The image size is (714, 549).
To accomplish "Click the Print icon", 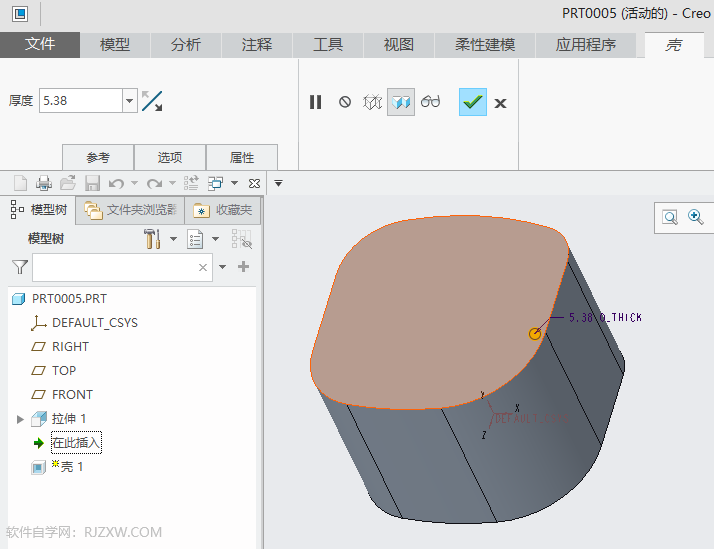I will (44, 183).
